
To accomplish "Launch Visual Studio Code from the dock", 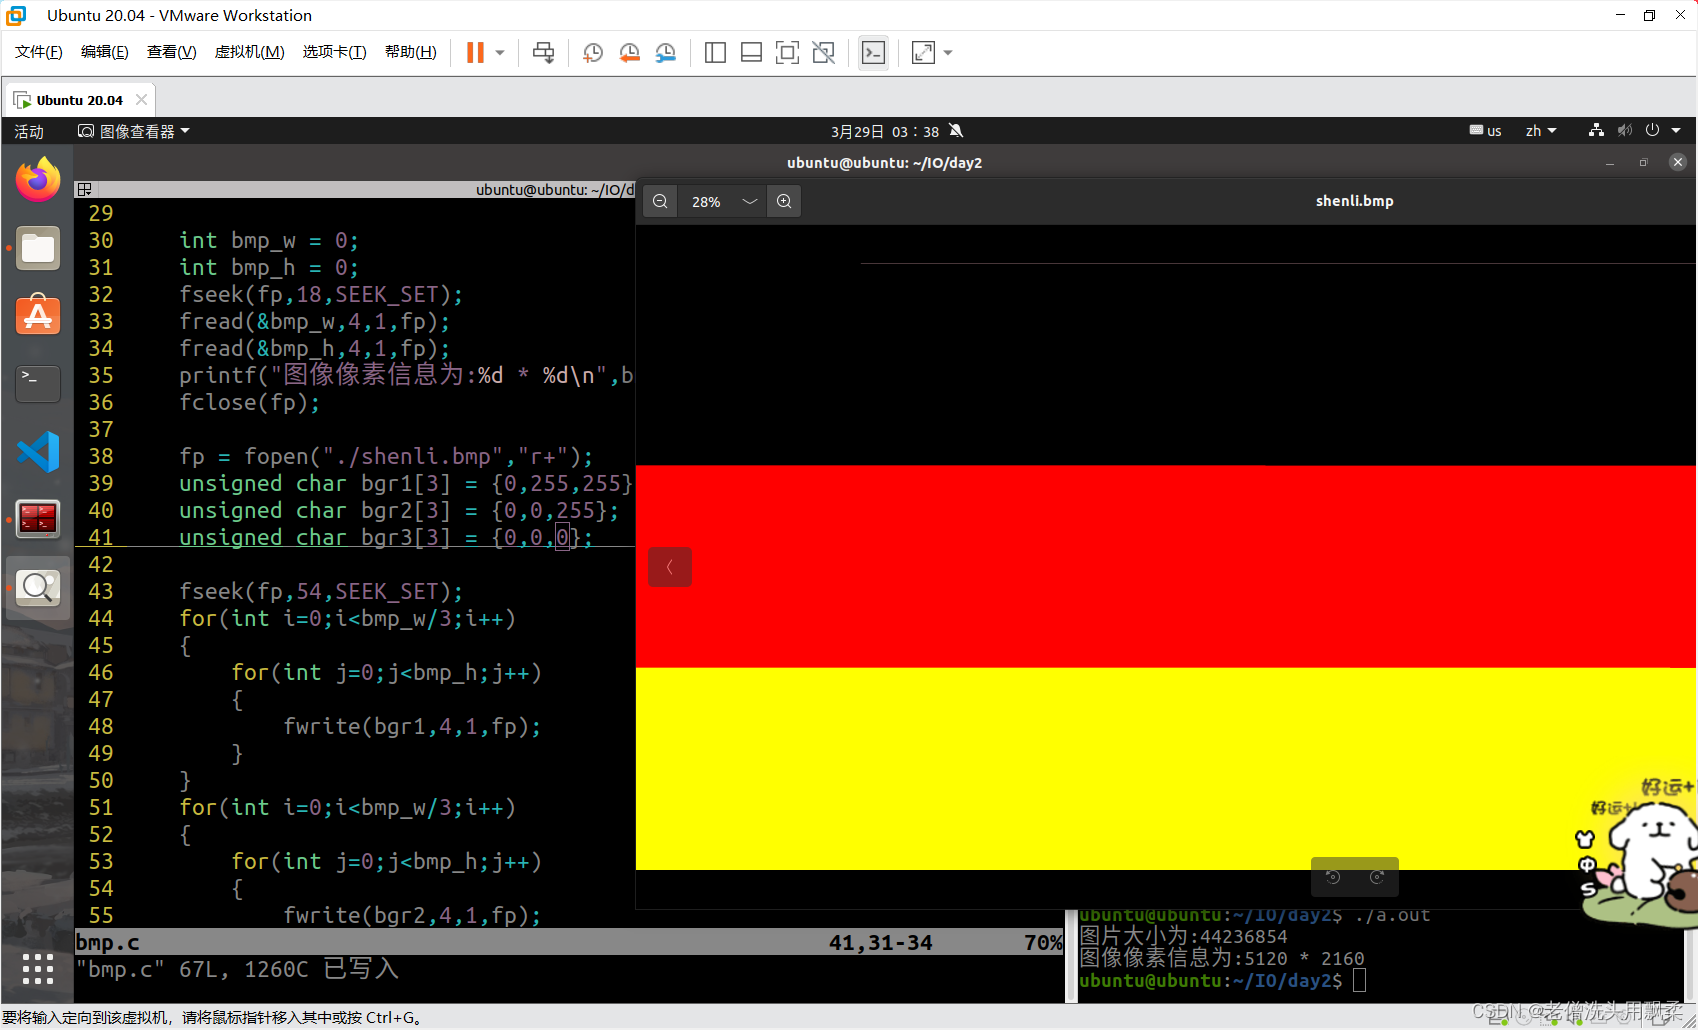I will [38, 452].
